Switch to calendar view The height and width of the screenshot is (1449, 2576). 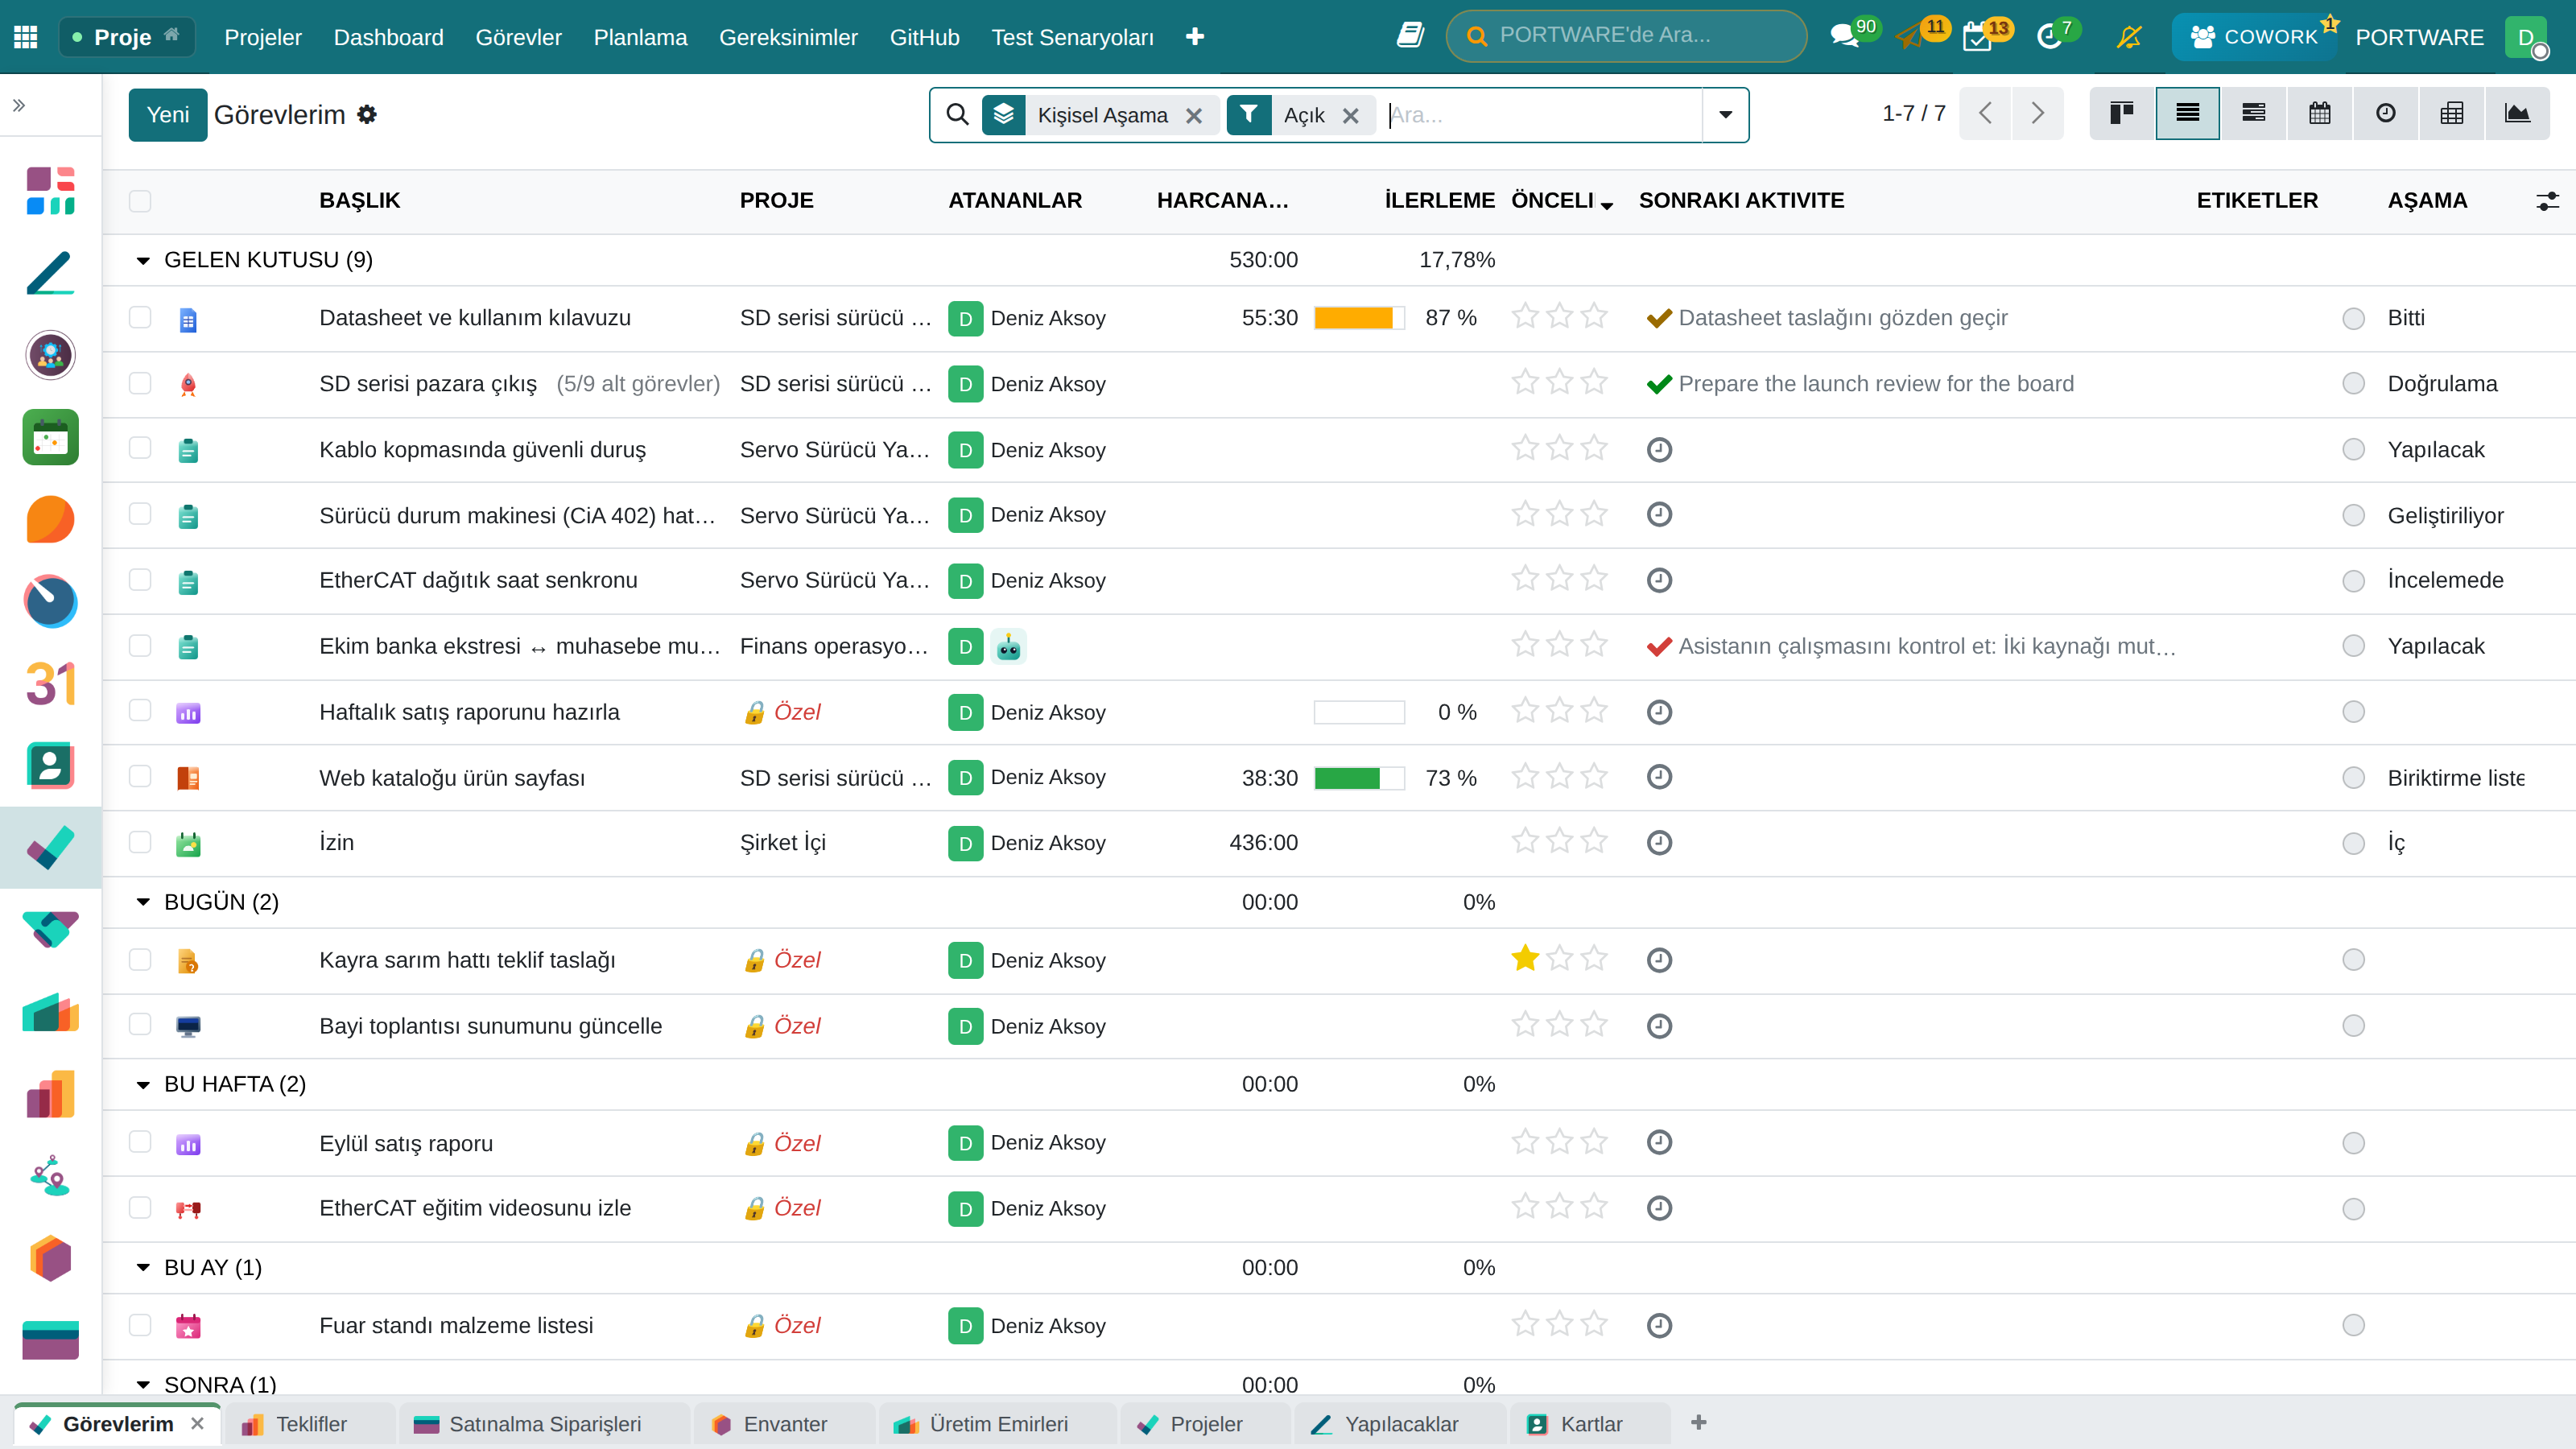click(x=2320, y=113)
